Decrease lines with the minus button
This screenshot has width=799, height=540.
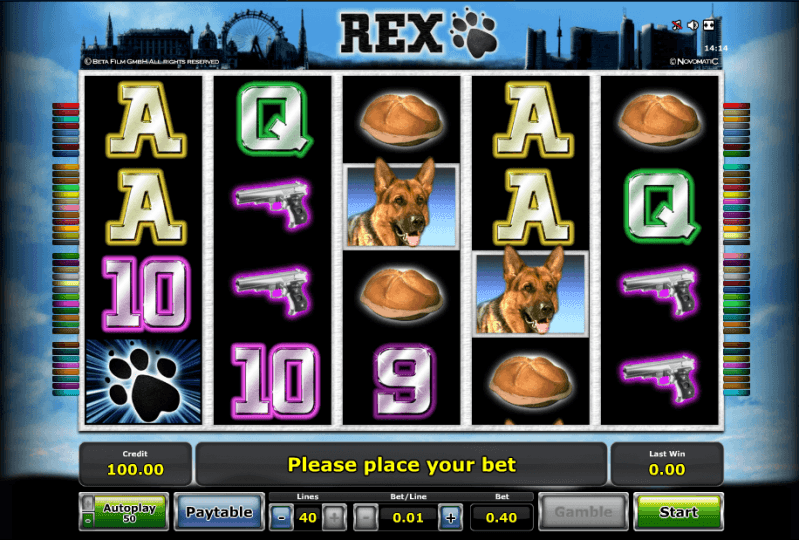pos(281,518)
